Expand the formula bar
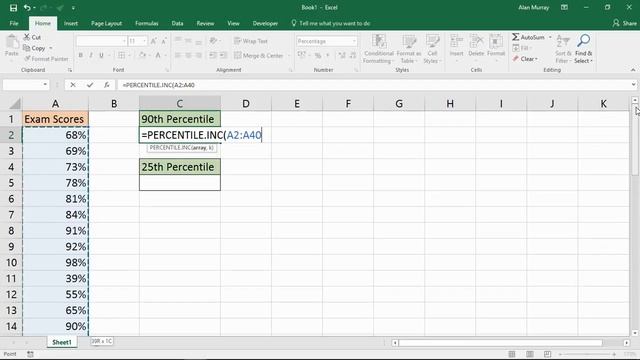 click(633, 85)
